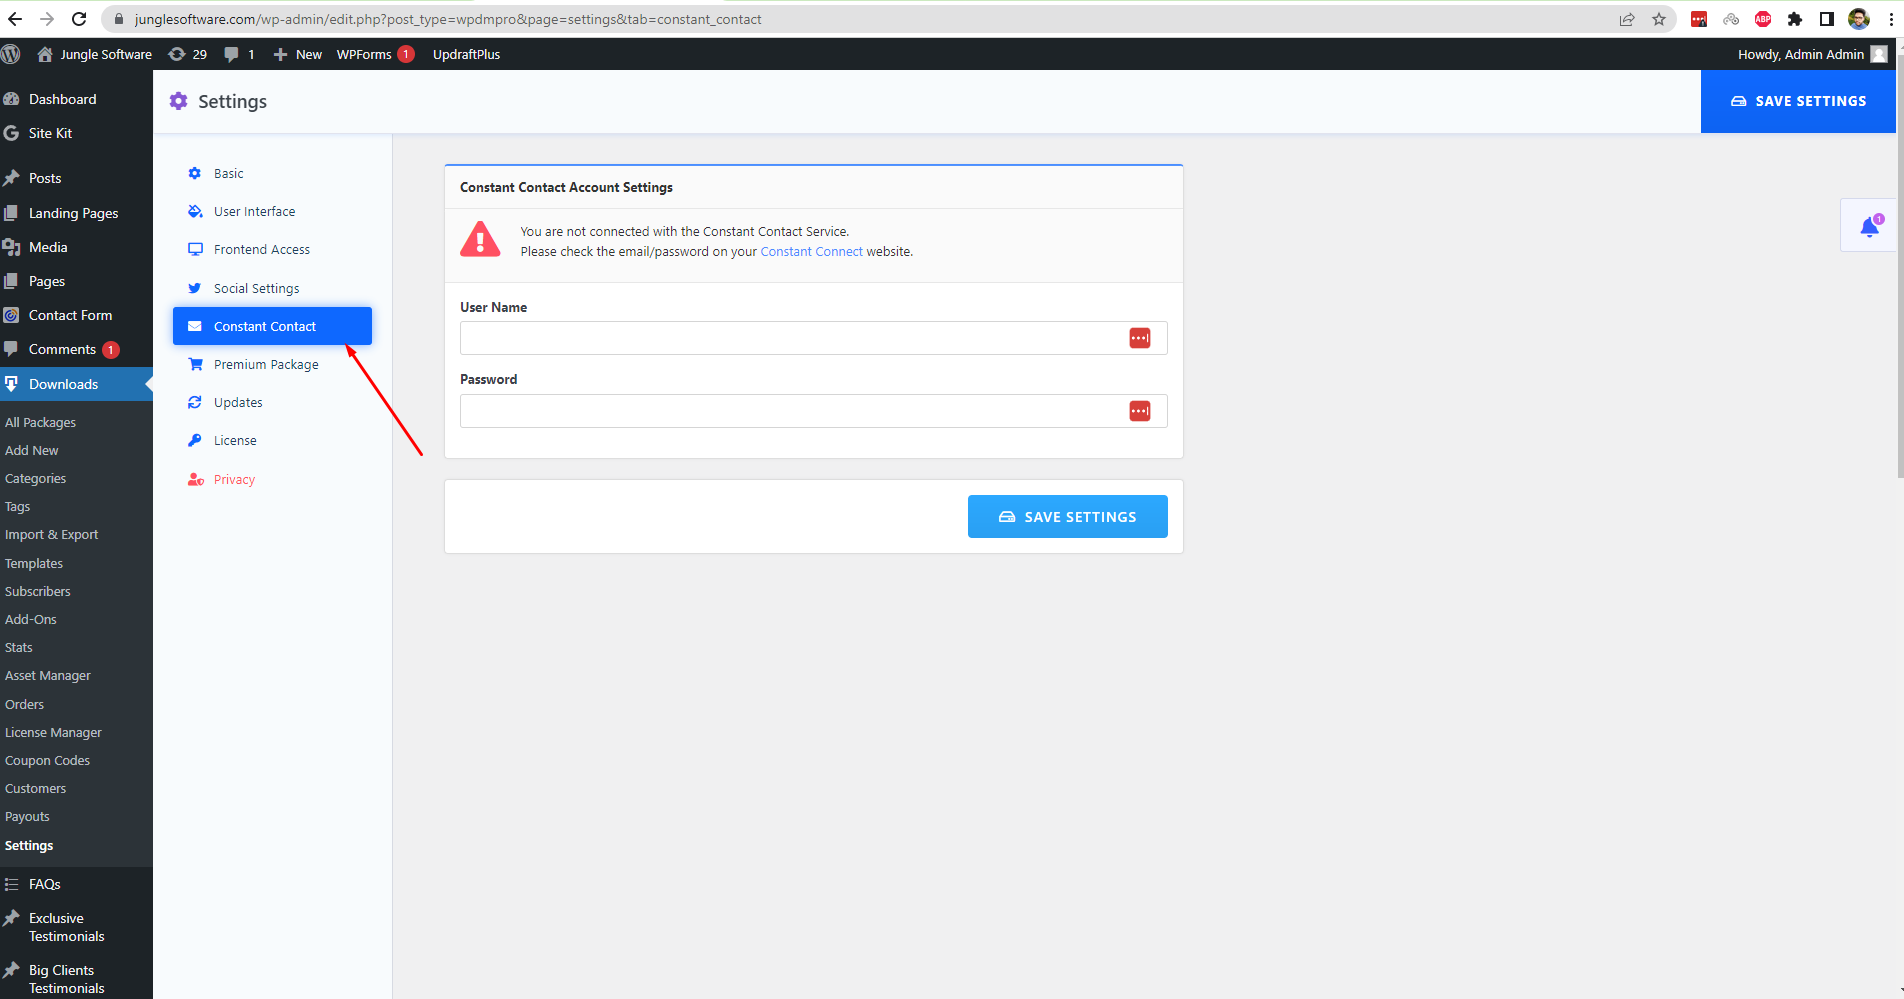
Task: Open All Packages submenu
Action: [x=40, y=422]
